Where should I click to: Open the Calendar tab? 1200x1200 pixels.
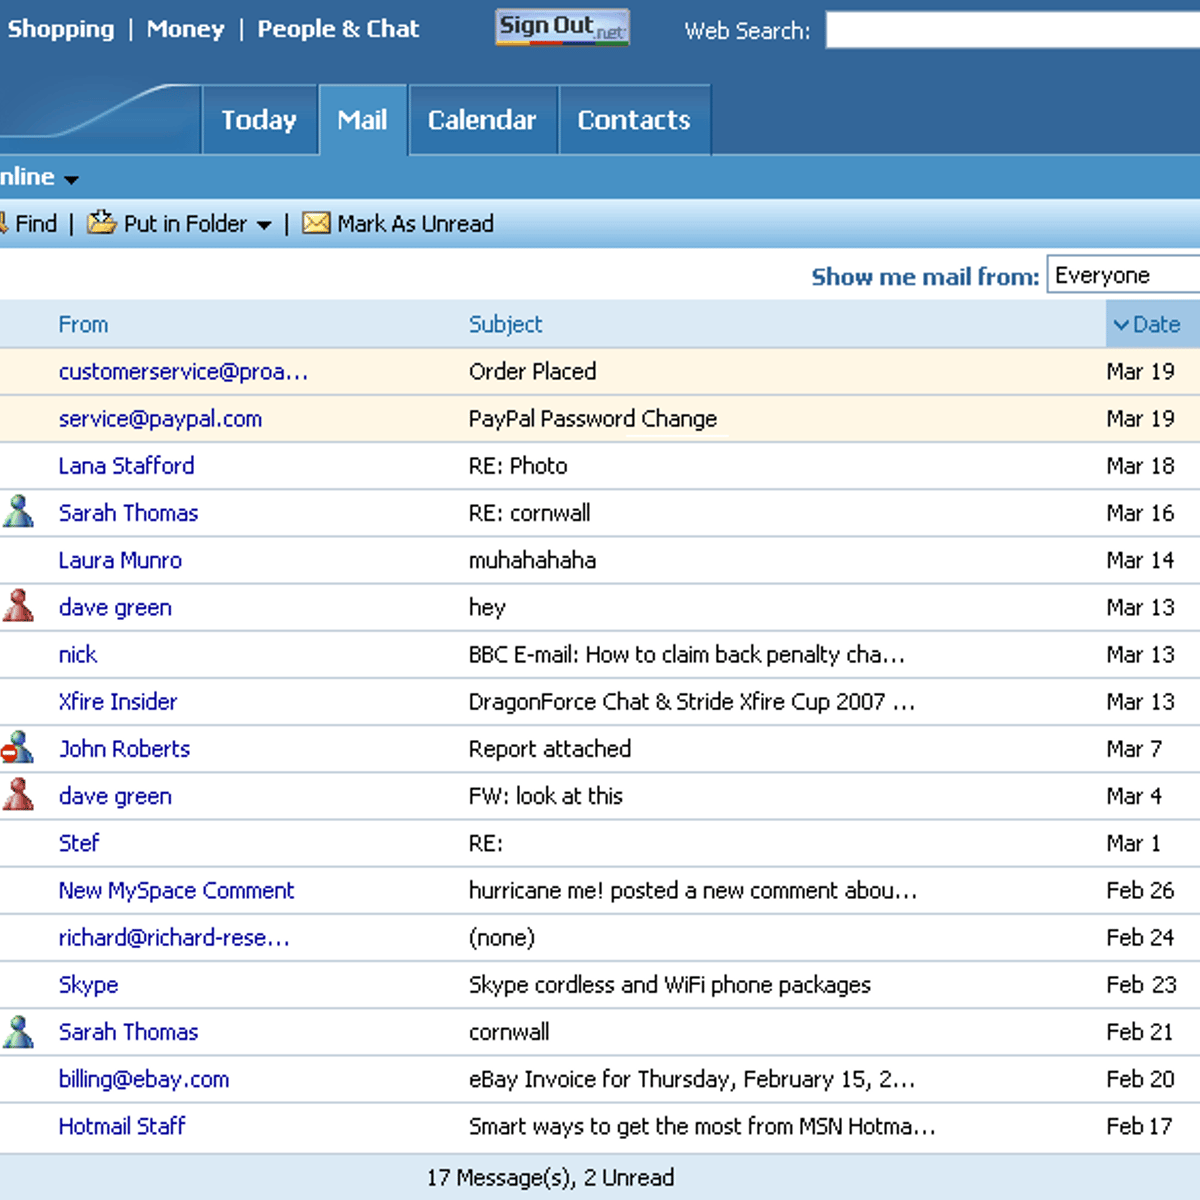(x=482, y=120)
